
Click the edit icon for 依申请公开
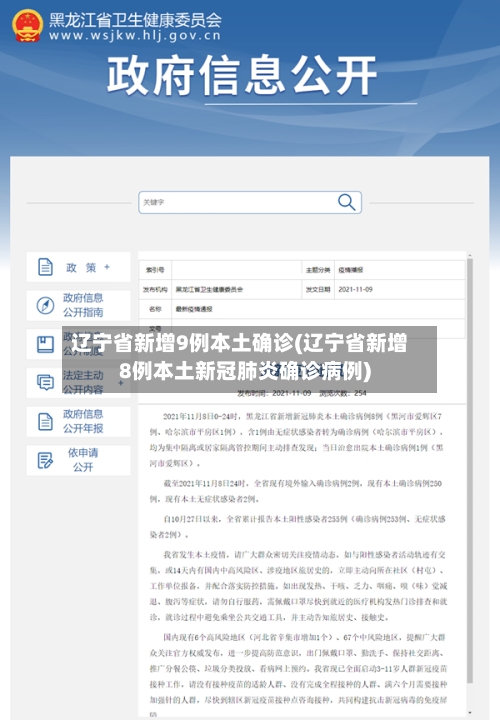pos(45,460)
